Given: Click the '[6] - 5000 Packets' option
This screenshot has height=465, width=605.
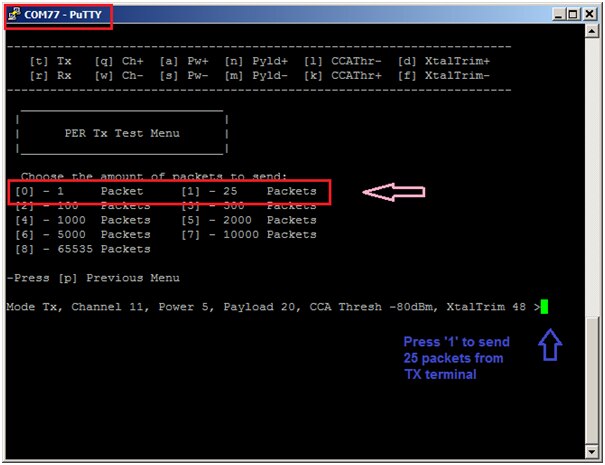Looking at the screenshot, I should click(83, 235).
